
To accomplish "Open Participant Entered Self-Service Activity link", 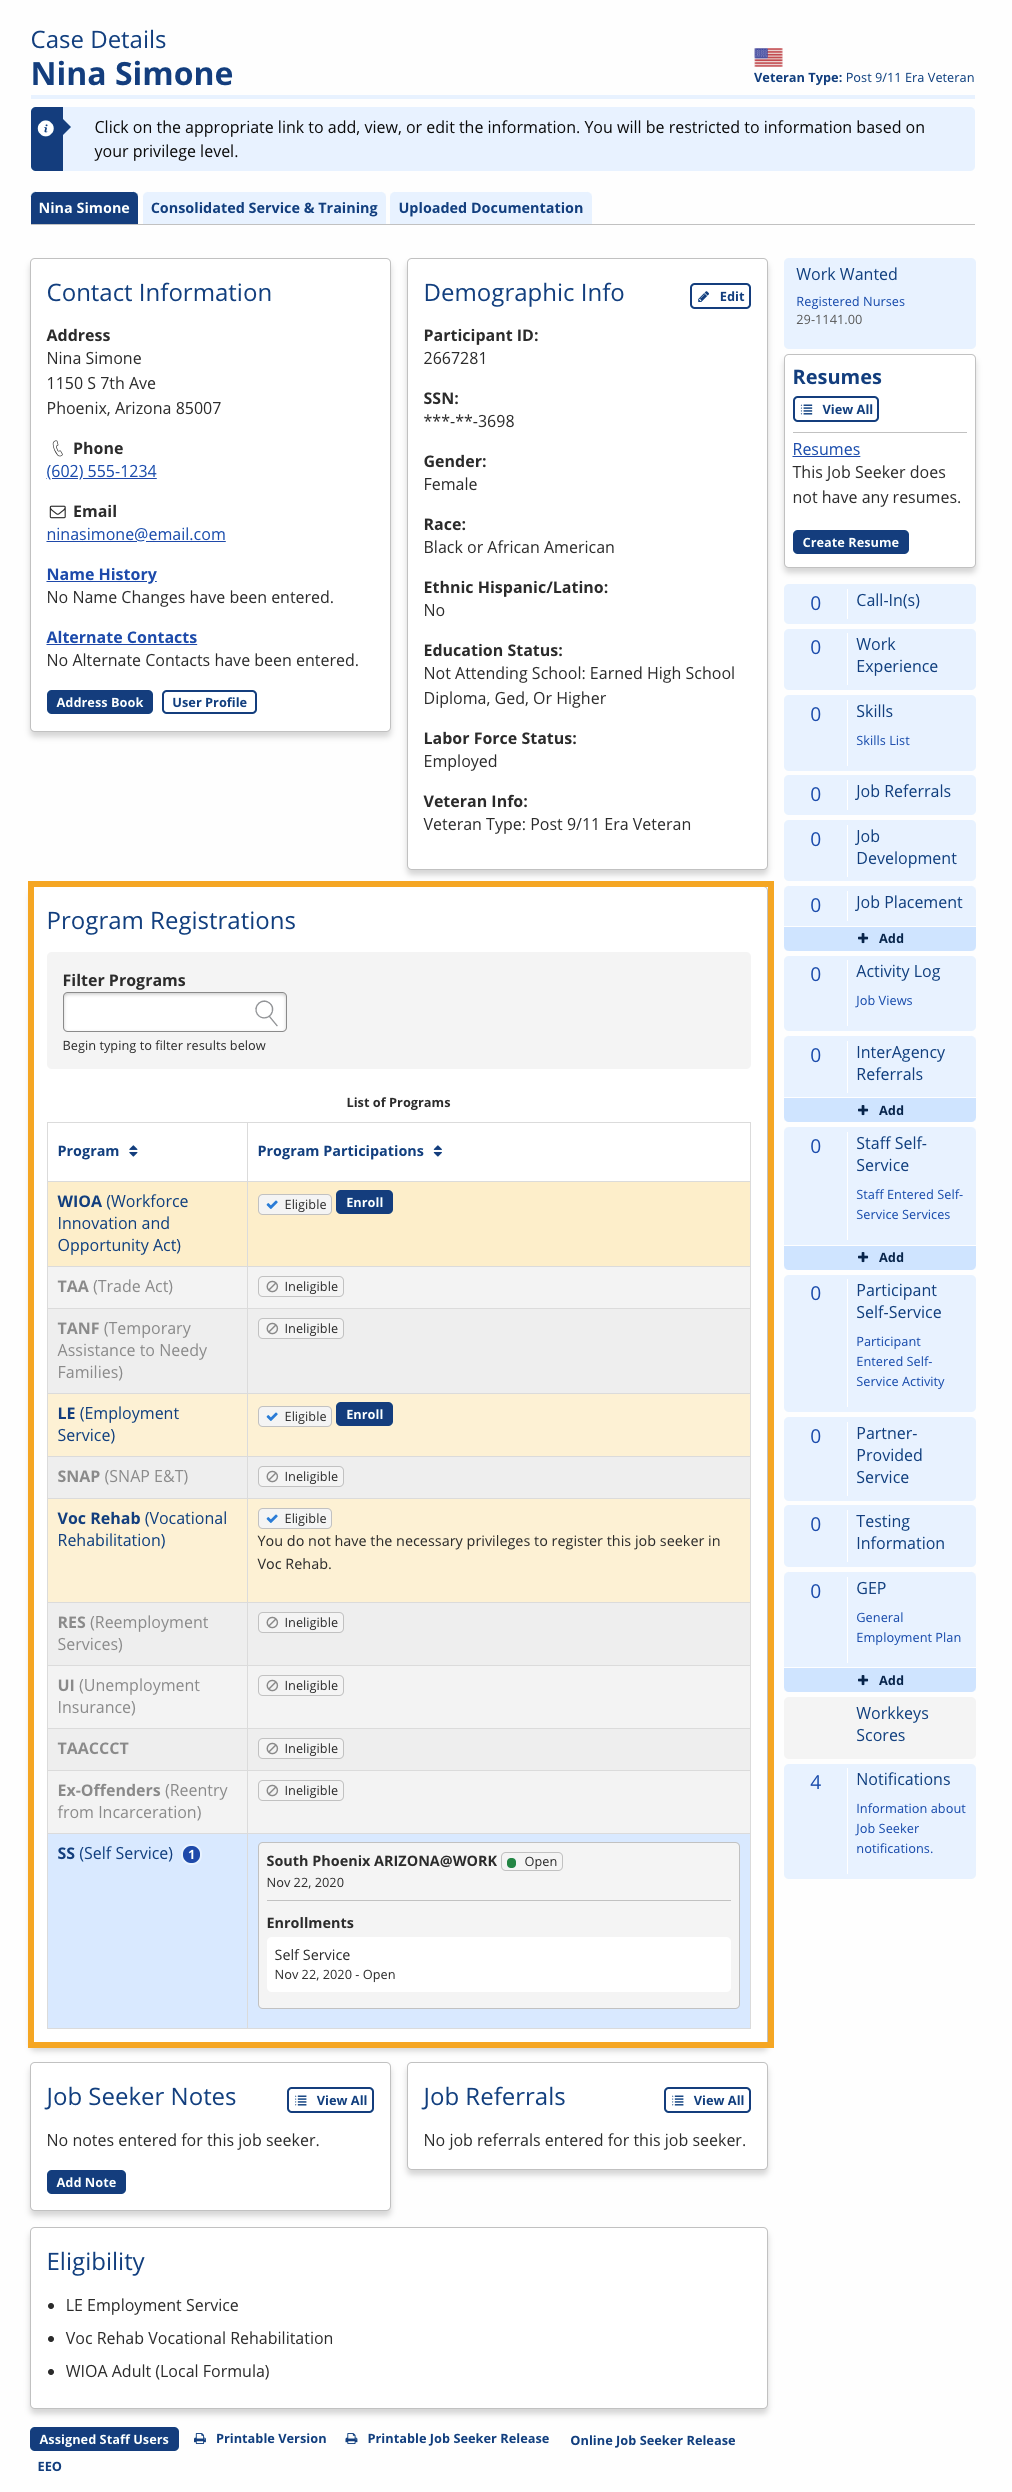I will pos(900,1361).
